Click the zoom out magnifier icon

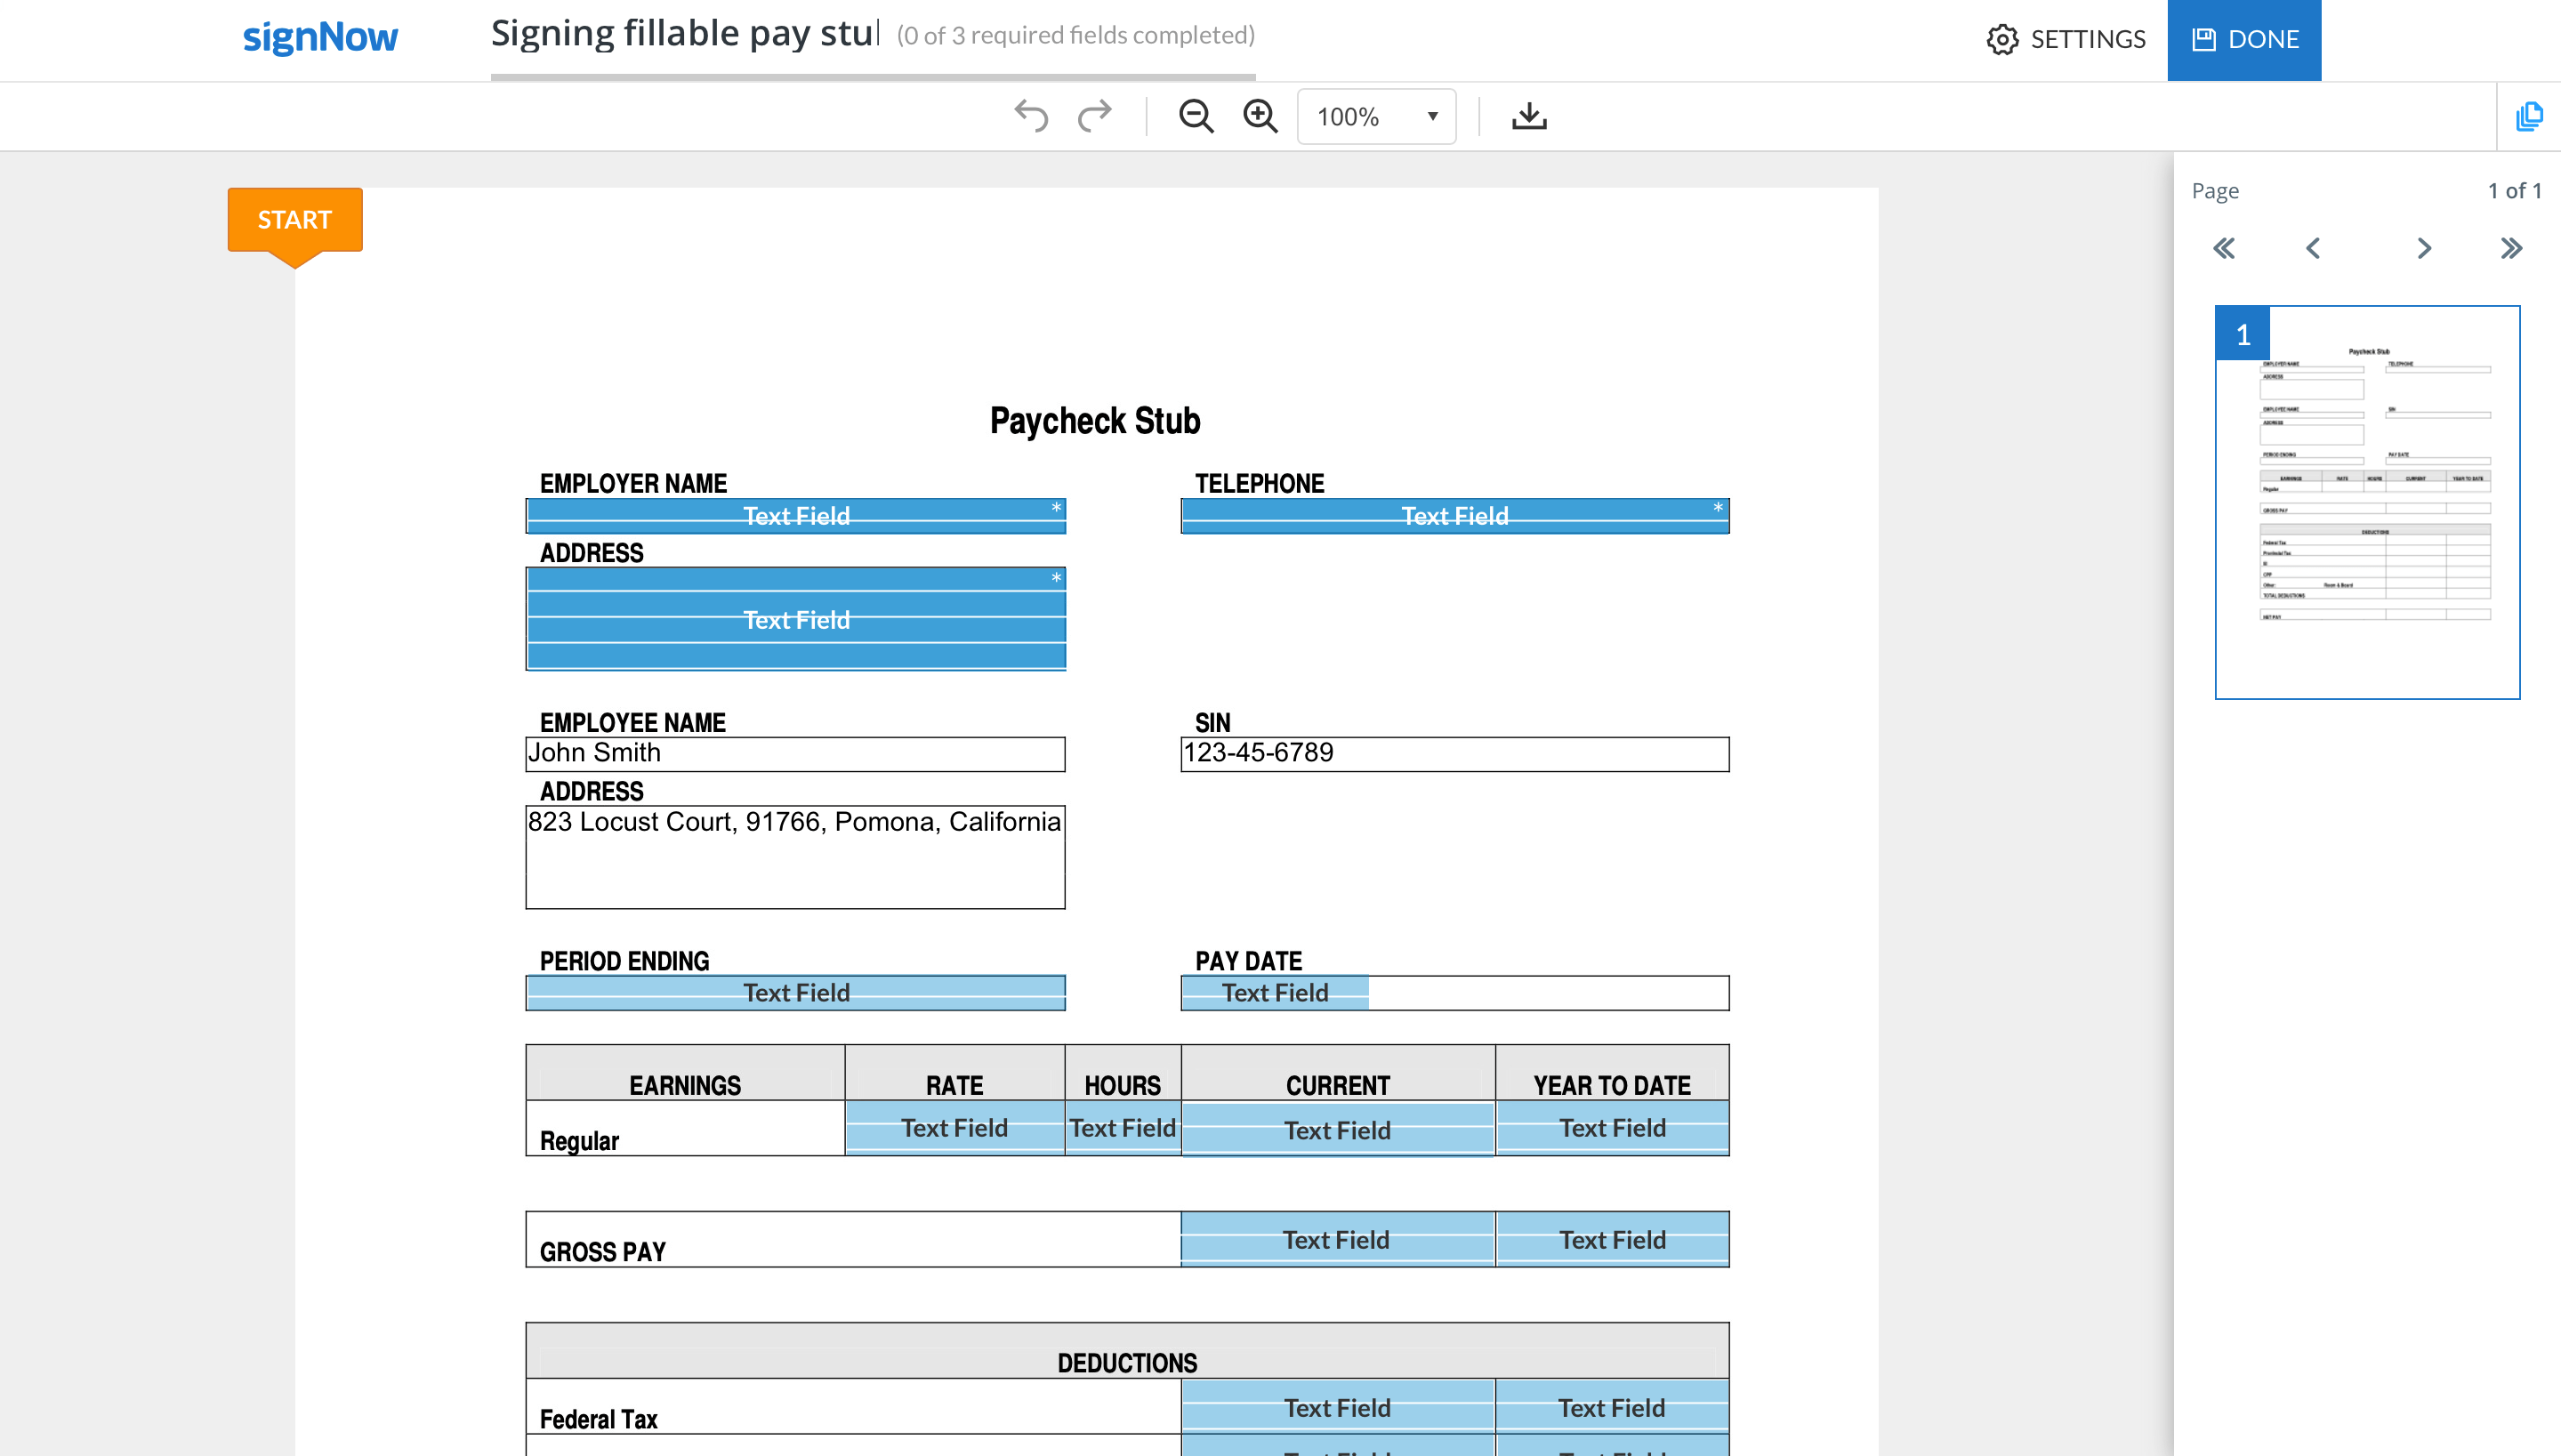coord(1195,116)
